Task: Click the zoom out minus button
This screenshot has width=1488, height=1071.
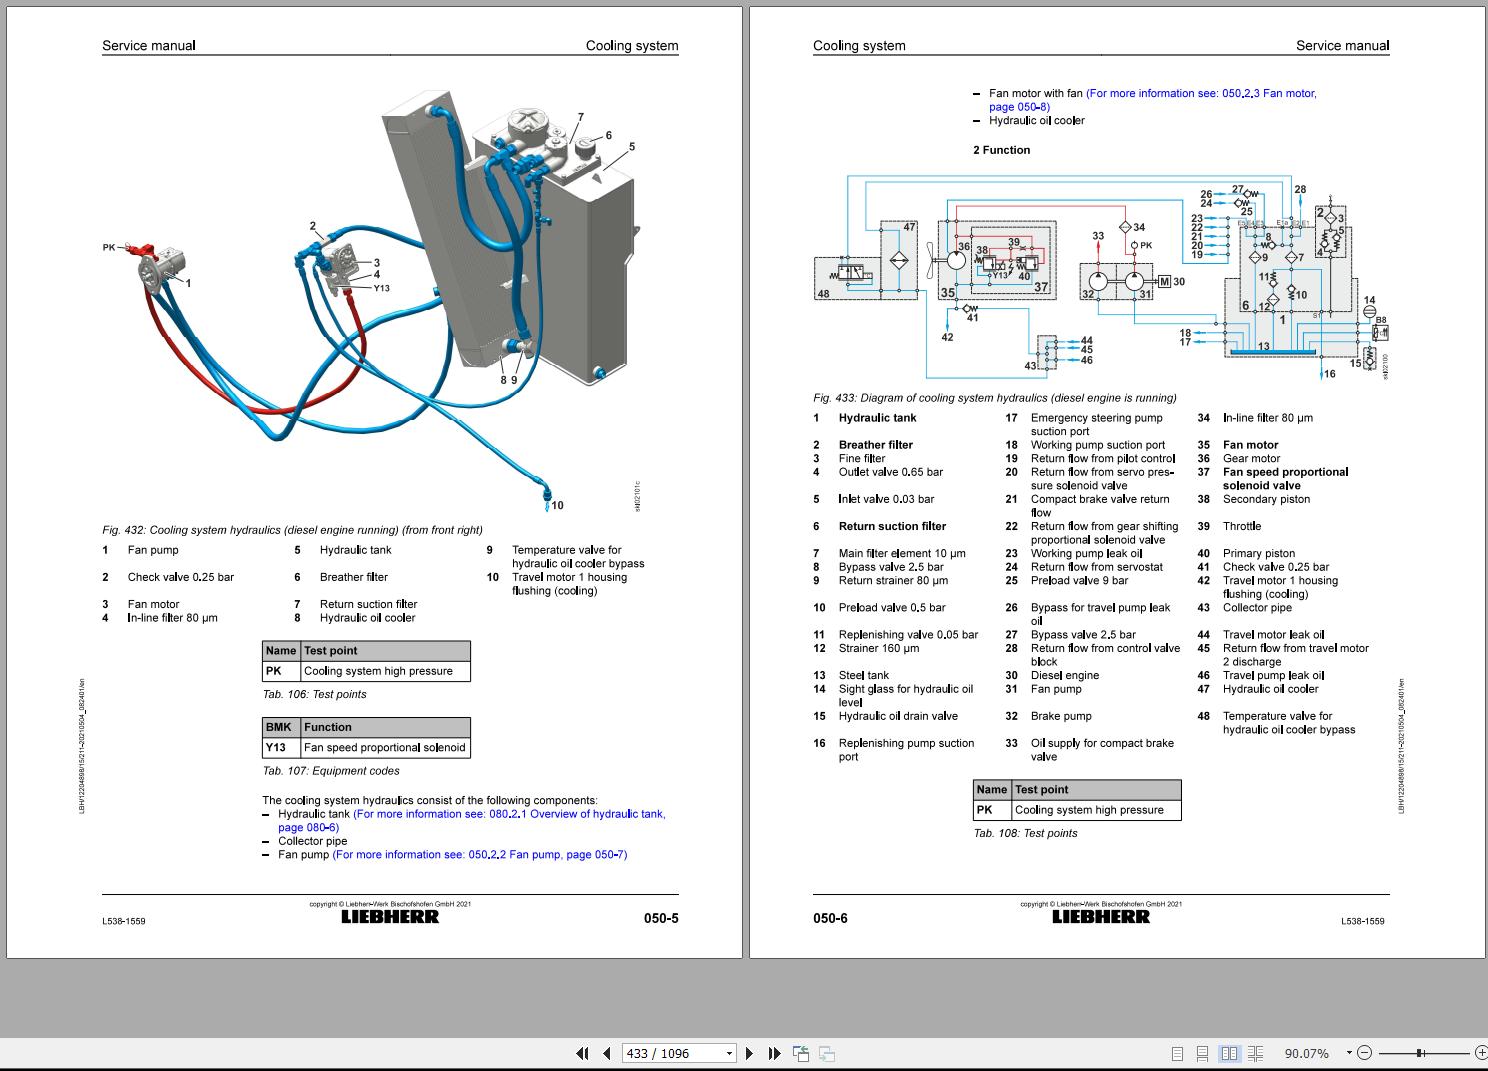Action: [1364, 1053]
